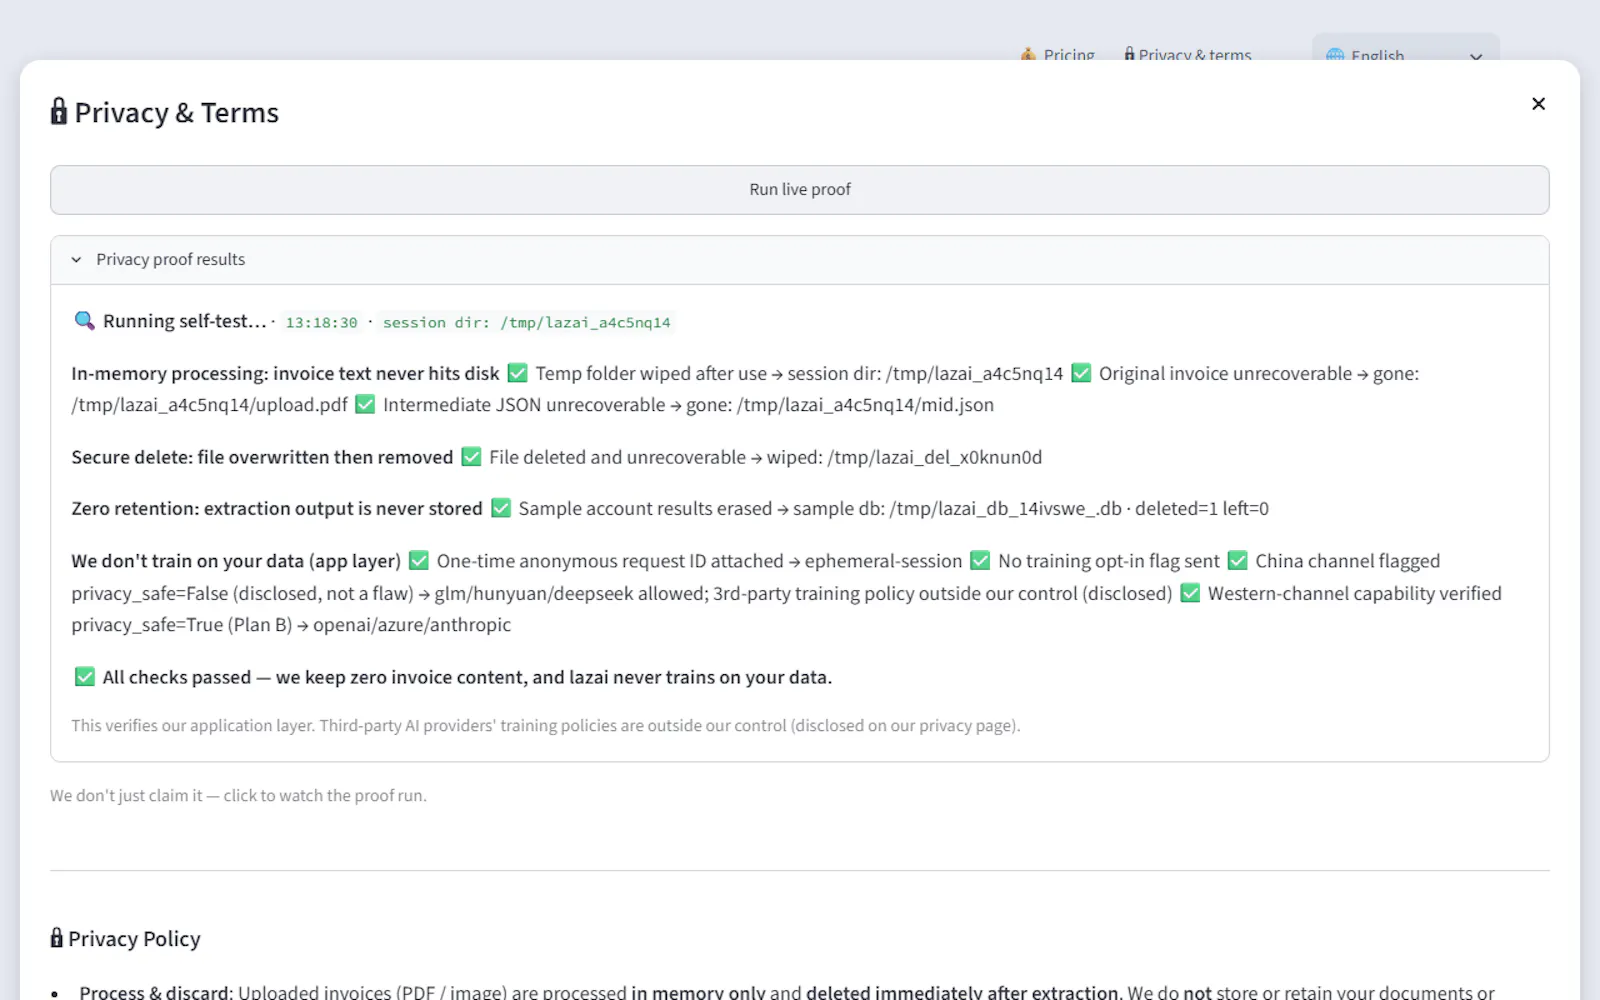Click 'Zero retention: extraction output is never stored'
The width and height of the screenshot is (1600, 1000).
tap(277, 508)
